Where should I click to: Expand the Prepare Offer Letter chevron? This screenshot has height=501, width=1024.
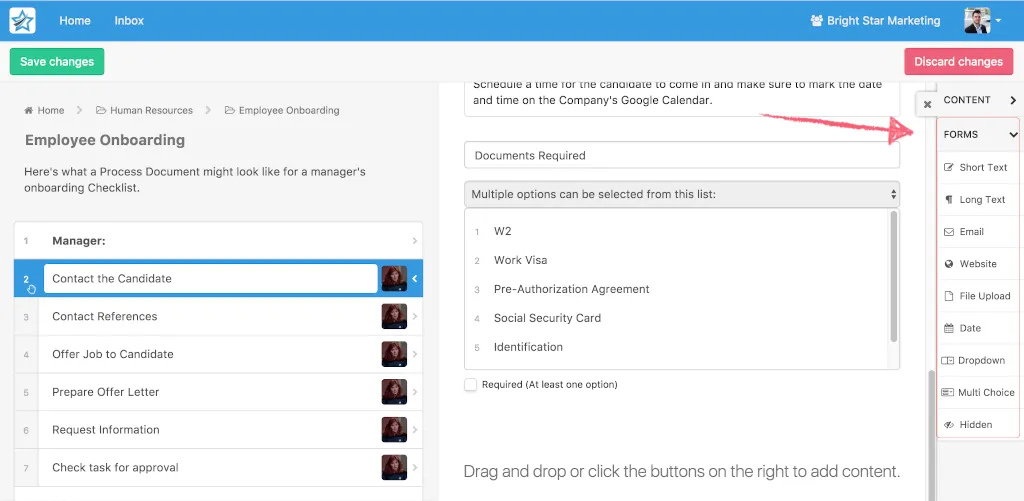pyautogui.click(x=415, y=392)
